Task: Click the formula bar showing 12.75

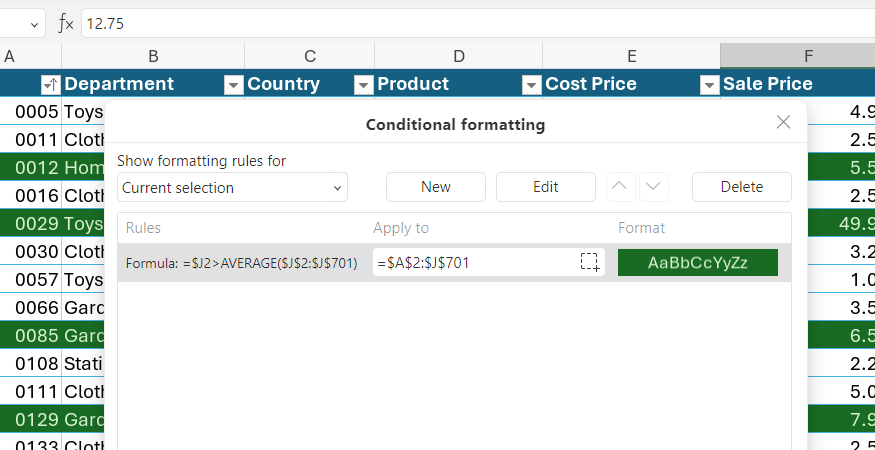Action: pyautogui.click(x=478, y=23)
